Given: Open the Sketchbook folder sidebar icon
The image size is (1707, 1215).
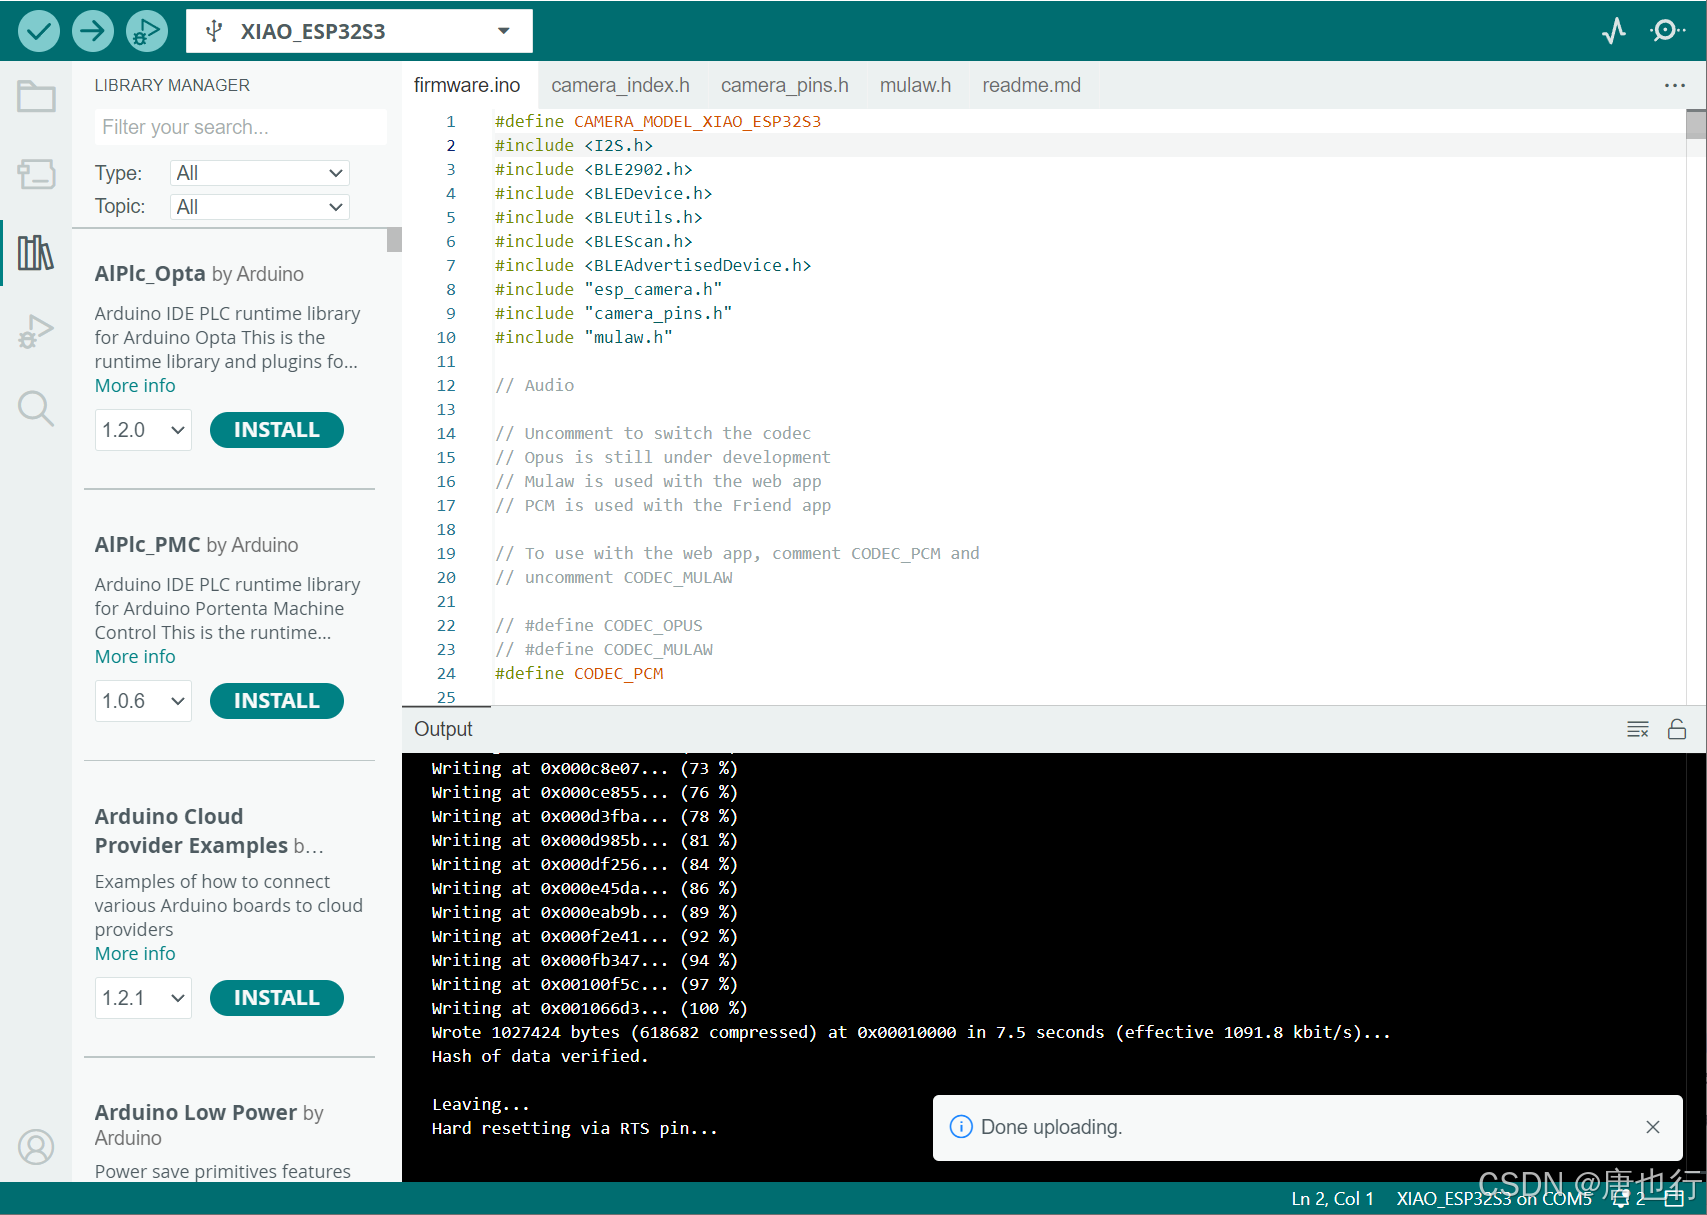Looking at the screenshot, I should pos(36,97).
